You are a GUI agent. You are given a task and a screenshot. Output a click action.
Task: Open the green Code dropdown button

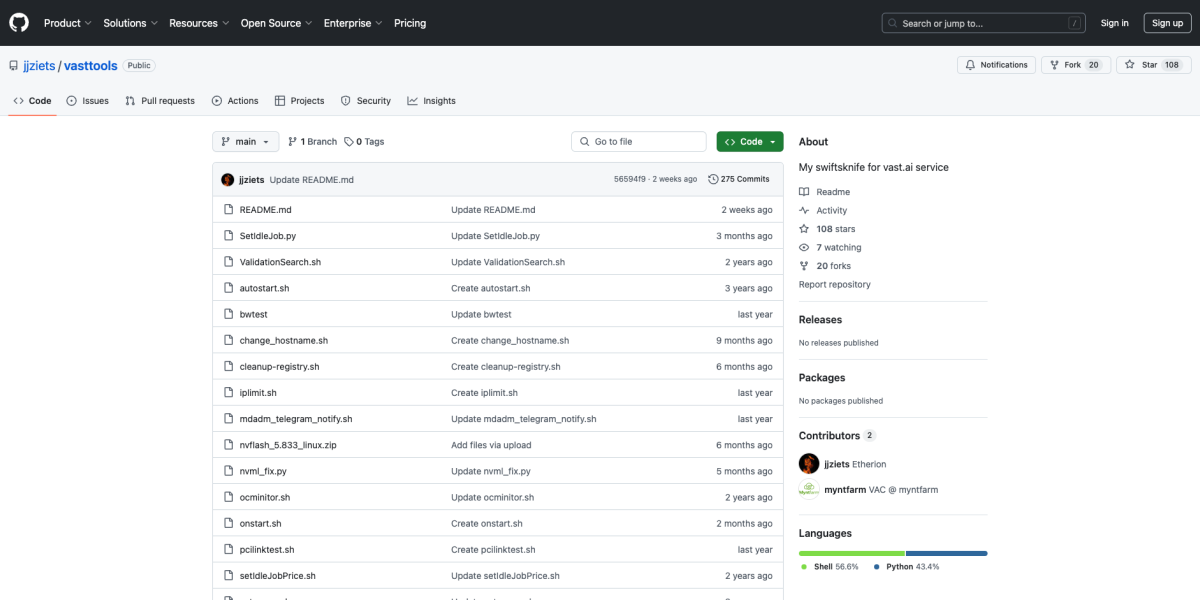tap(749, 142)
